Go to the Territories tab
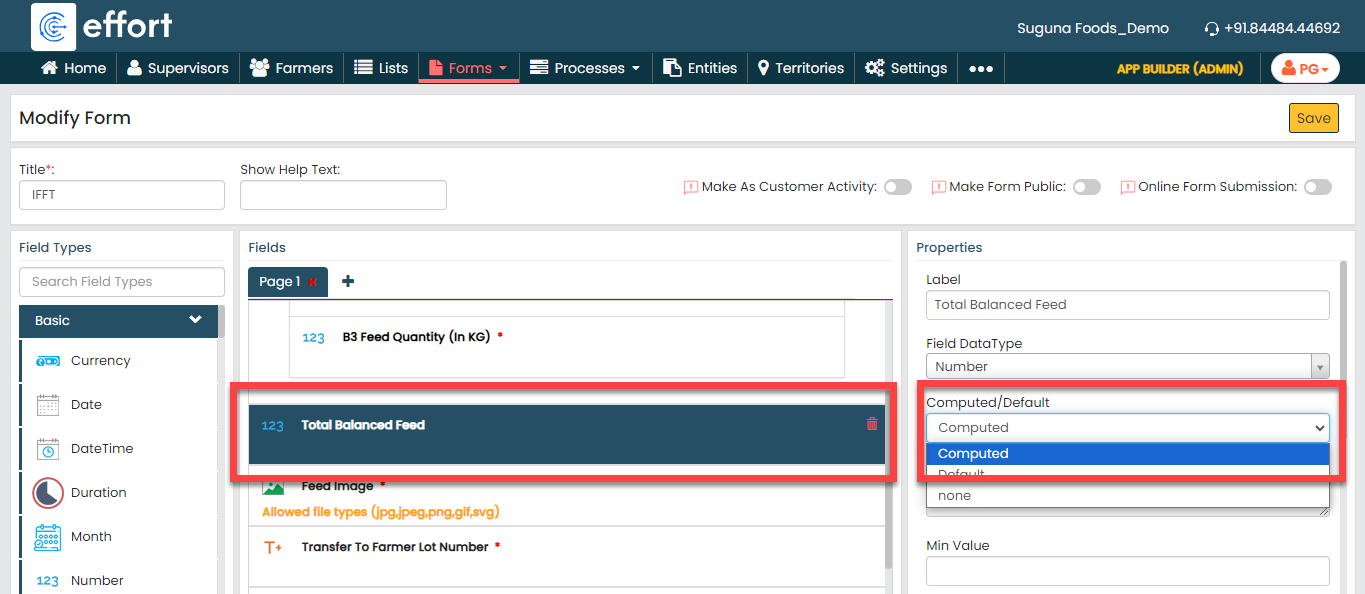 (800, 68)
